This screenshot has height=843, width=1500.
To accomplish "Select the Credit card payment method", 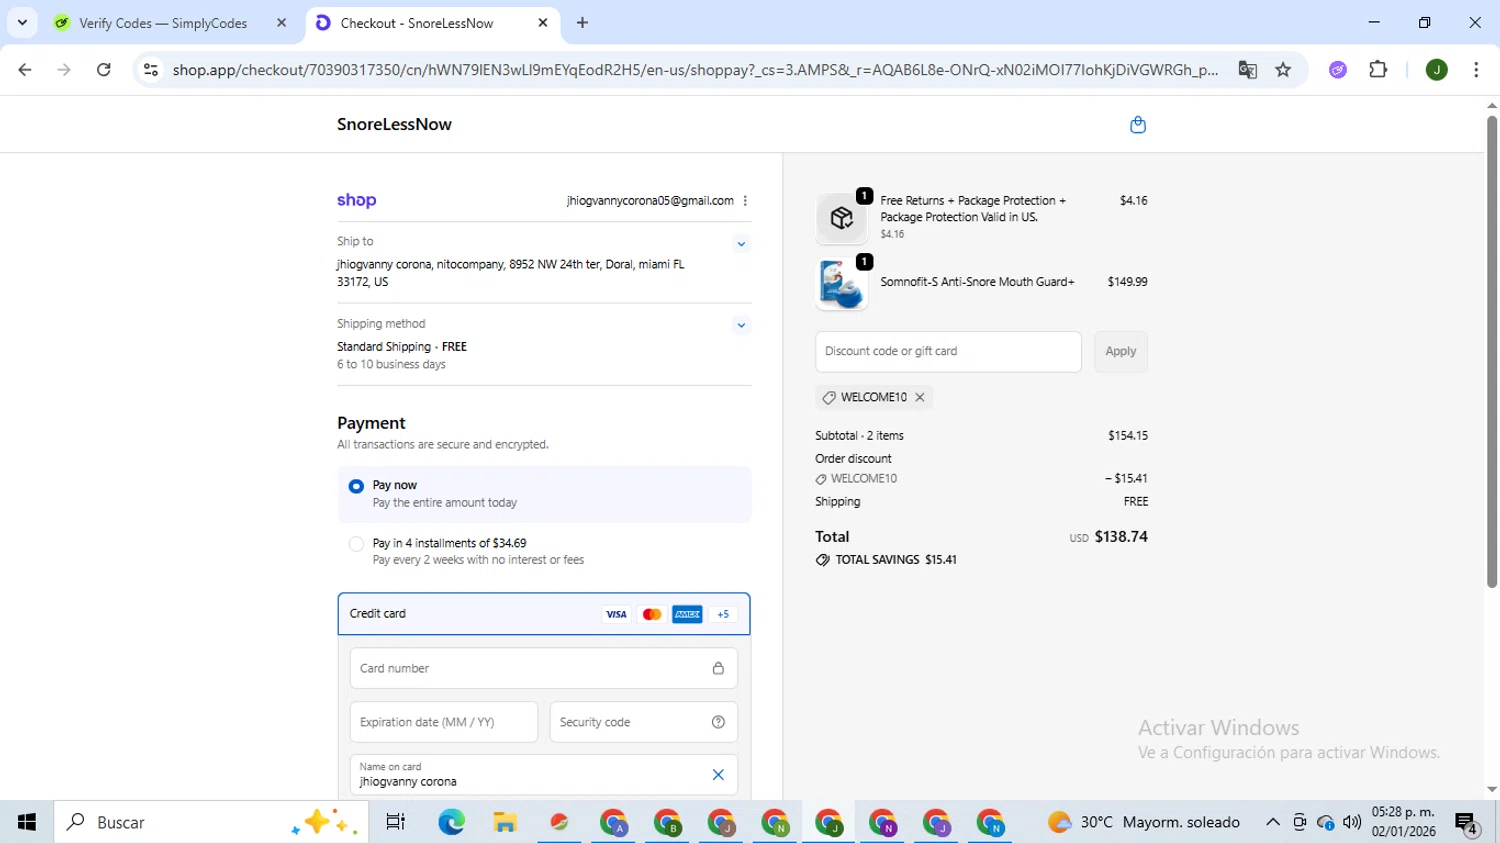I will [x=544, y=614].
